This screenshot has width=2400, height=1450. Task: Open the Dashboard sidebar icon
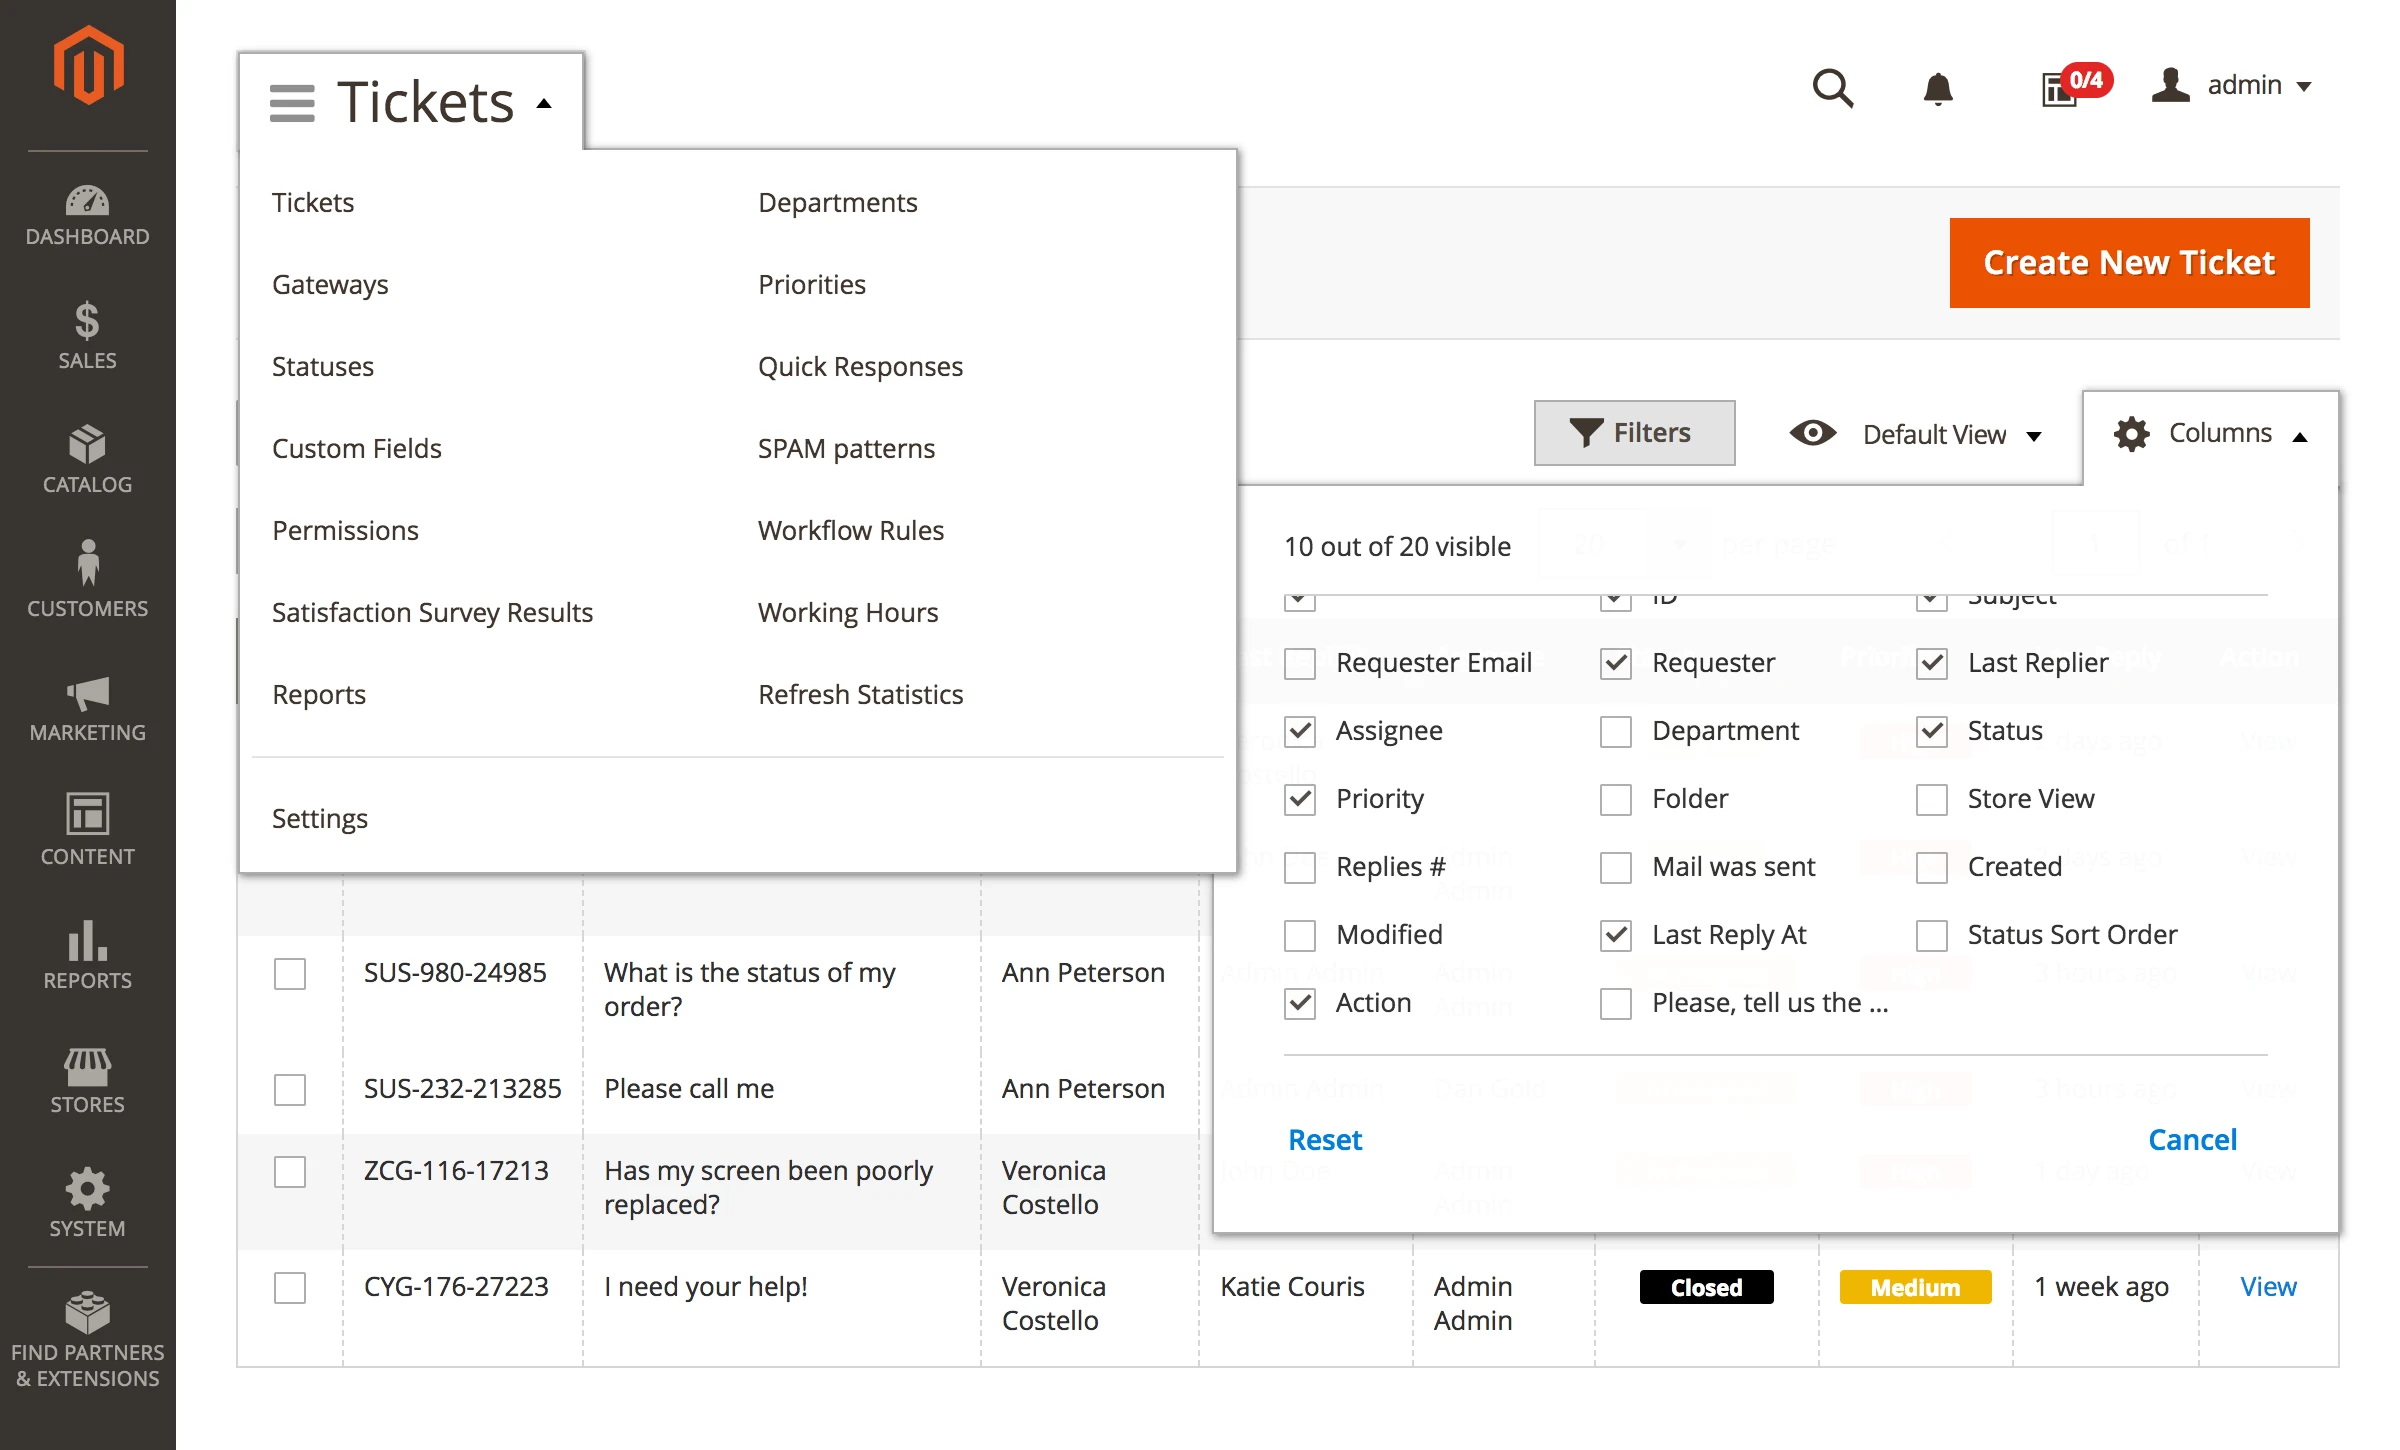(x=88, y=202)
